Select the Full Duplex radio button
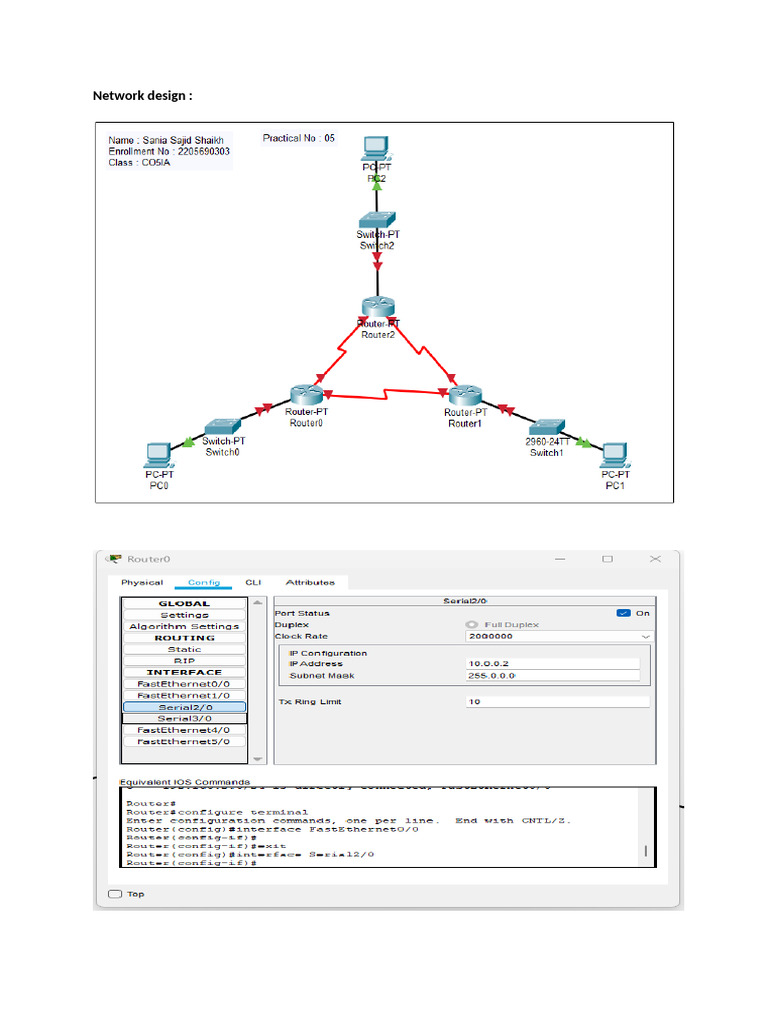Image resolution: width=768 pixels, height=1024 pixels. (471, 625)
